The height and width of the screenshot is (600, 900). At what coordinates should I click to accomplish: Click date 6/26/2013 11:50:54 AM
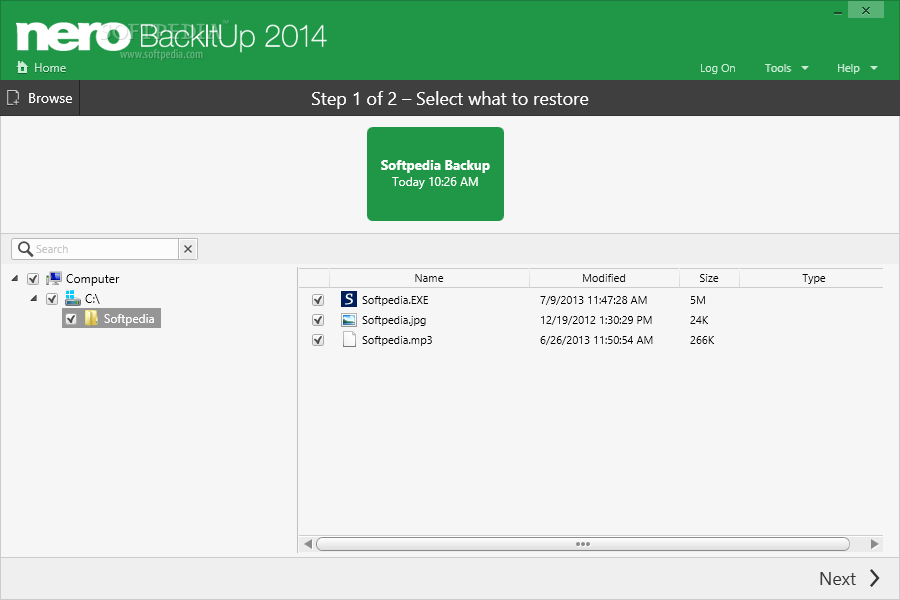596,340
